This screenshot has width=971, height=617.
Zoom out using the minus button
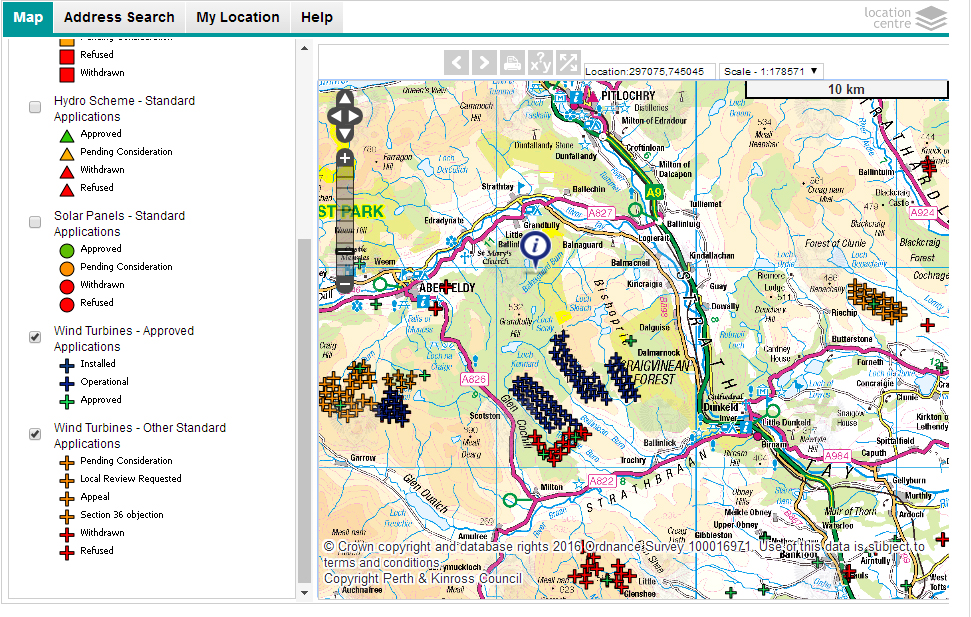pyautogui.click(x=345, y=285)
